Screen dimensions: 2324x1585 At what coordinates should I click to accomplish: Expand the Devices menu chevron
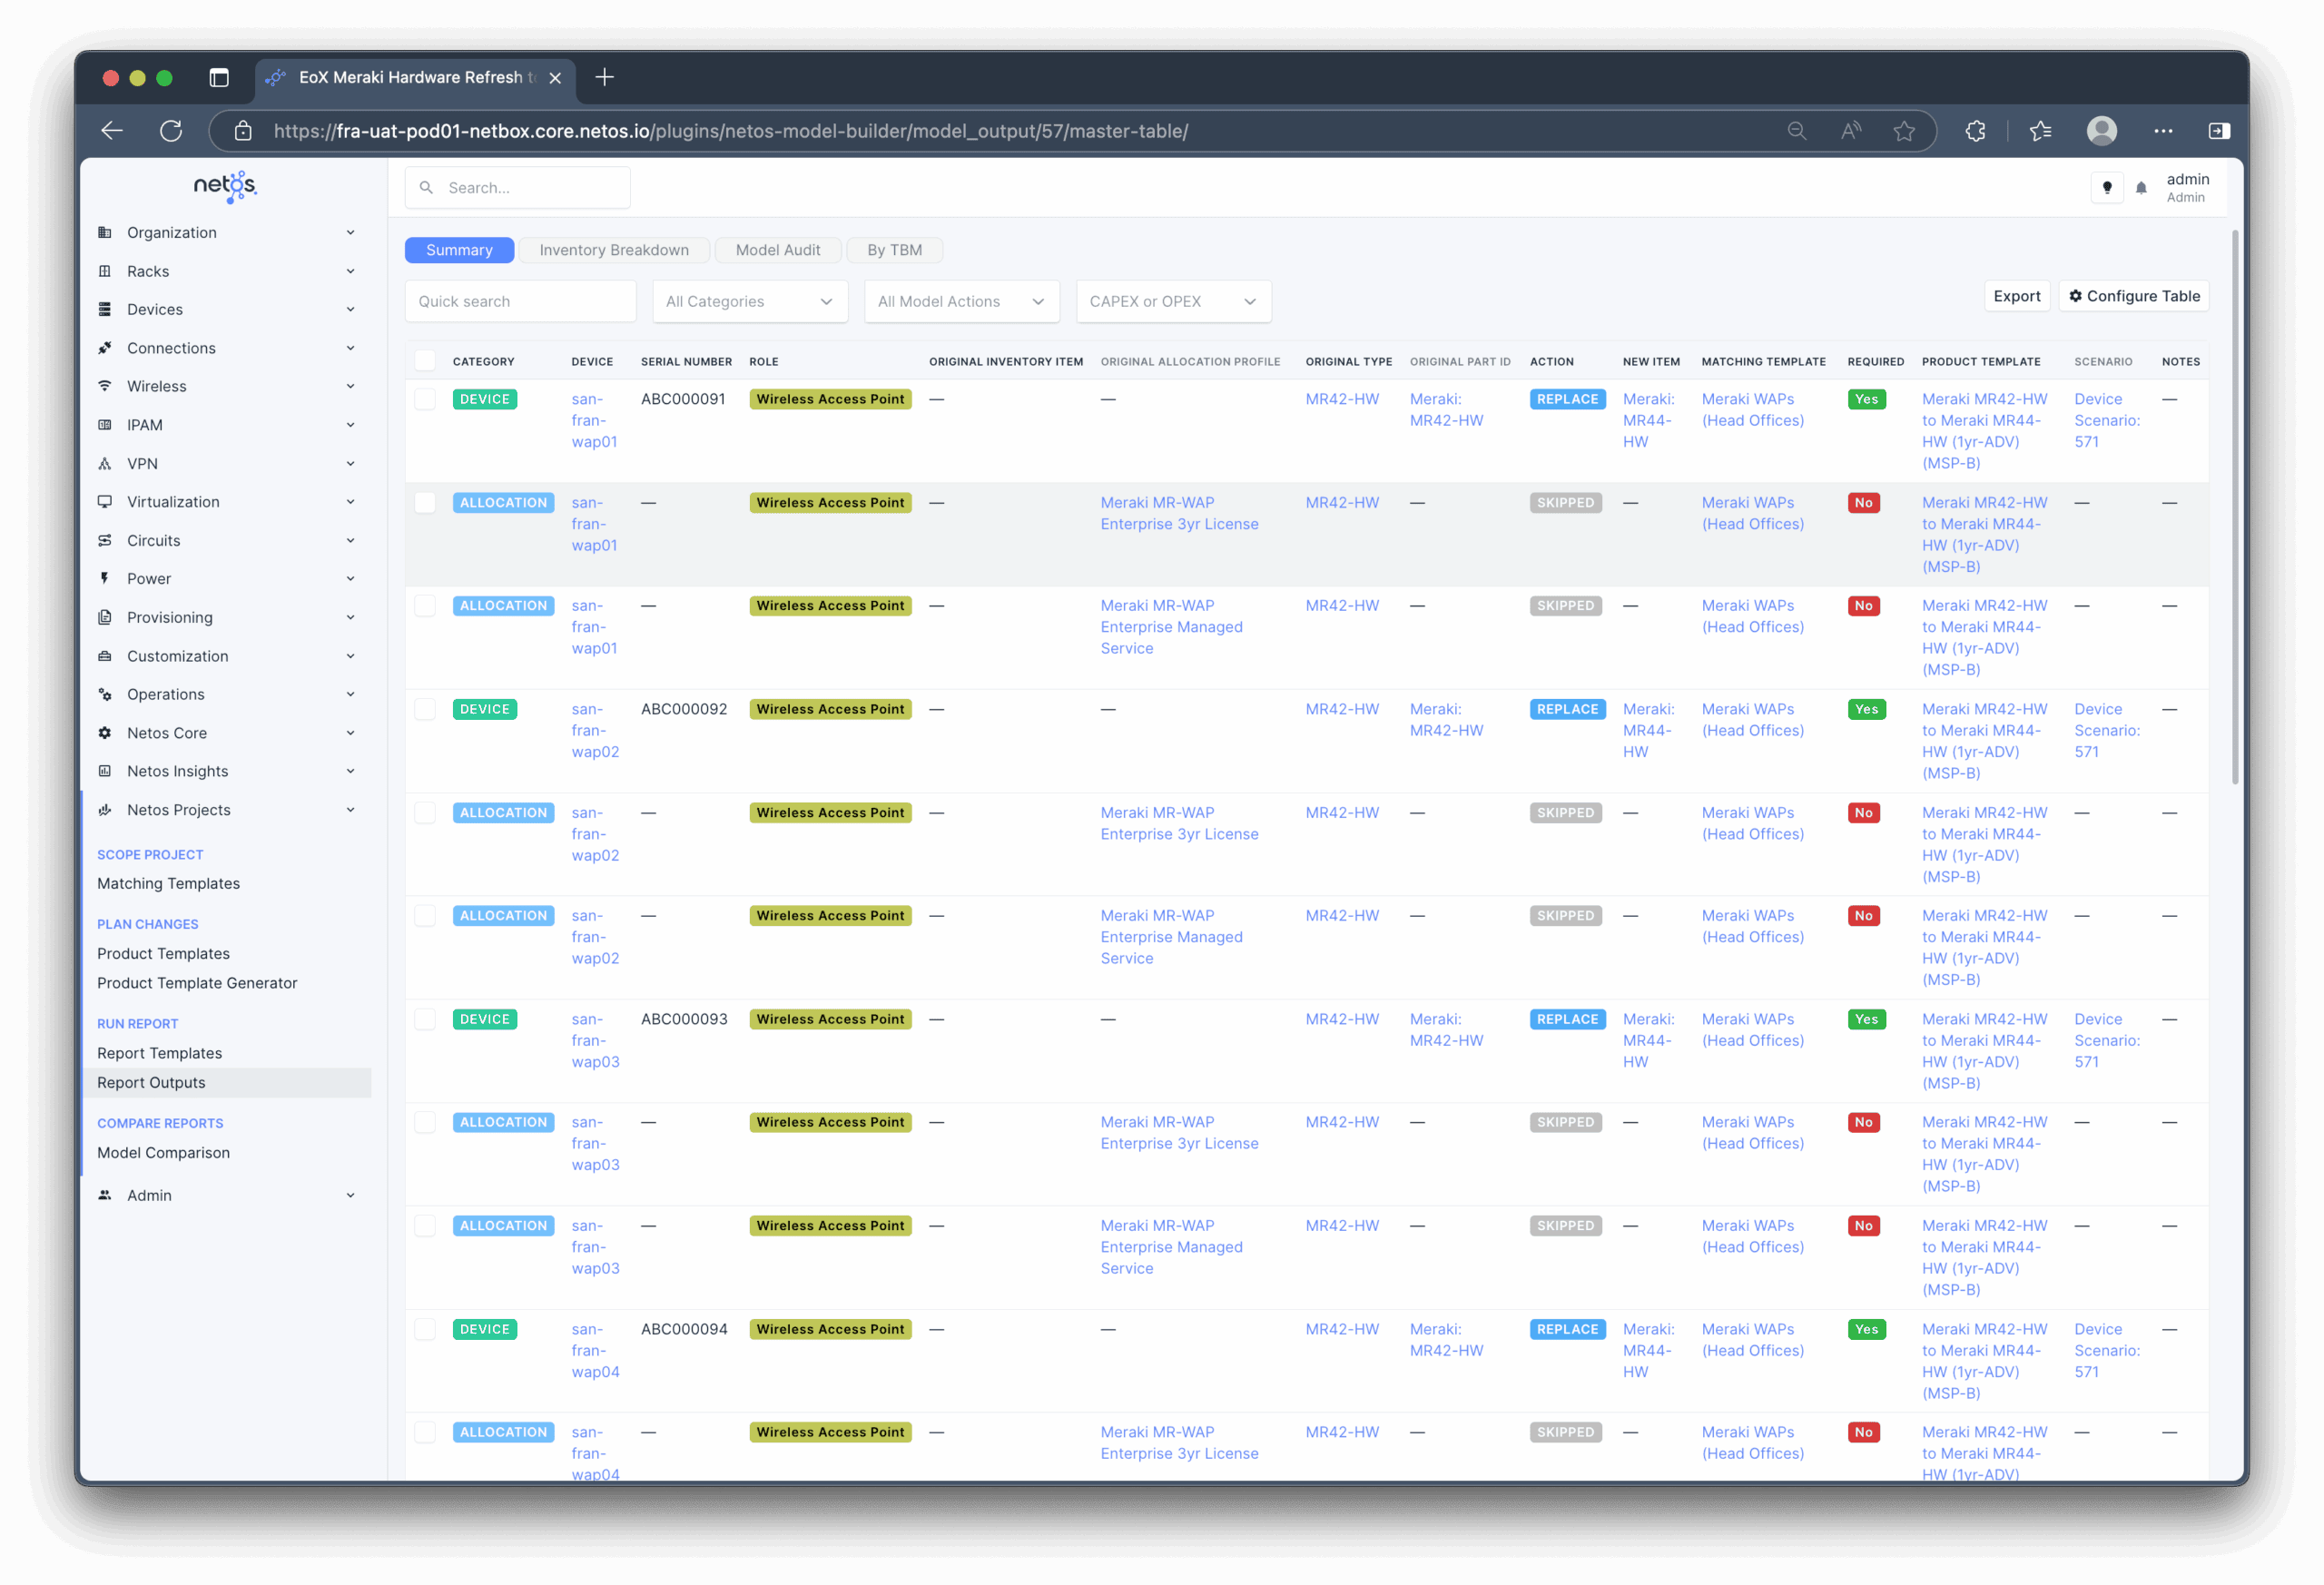pyautogui.click(x=350, y=309)
